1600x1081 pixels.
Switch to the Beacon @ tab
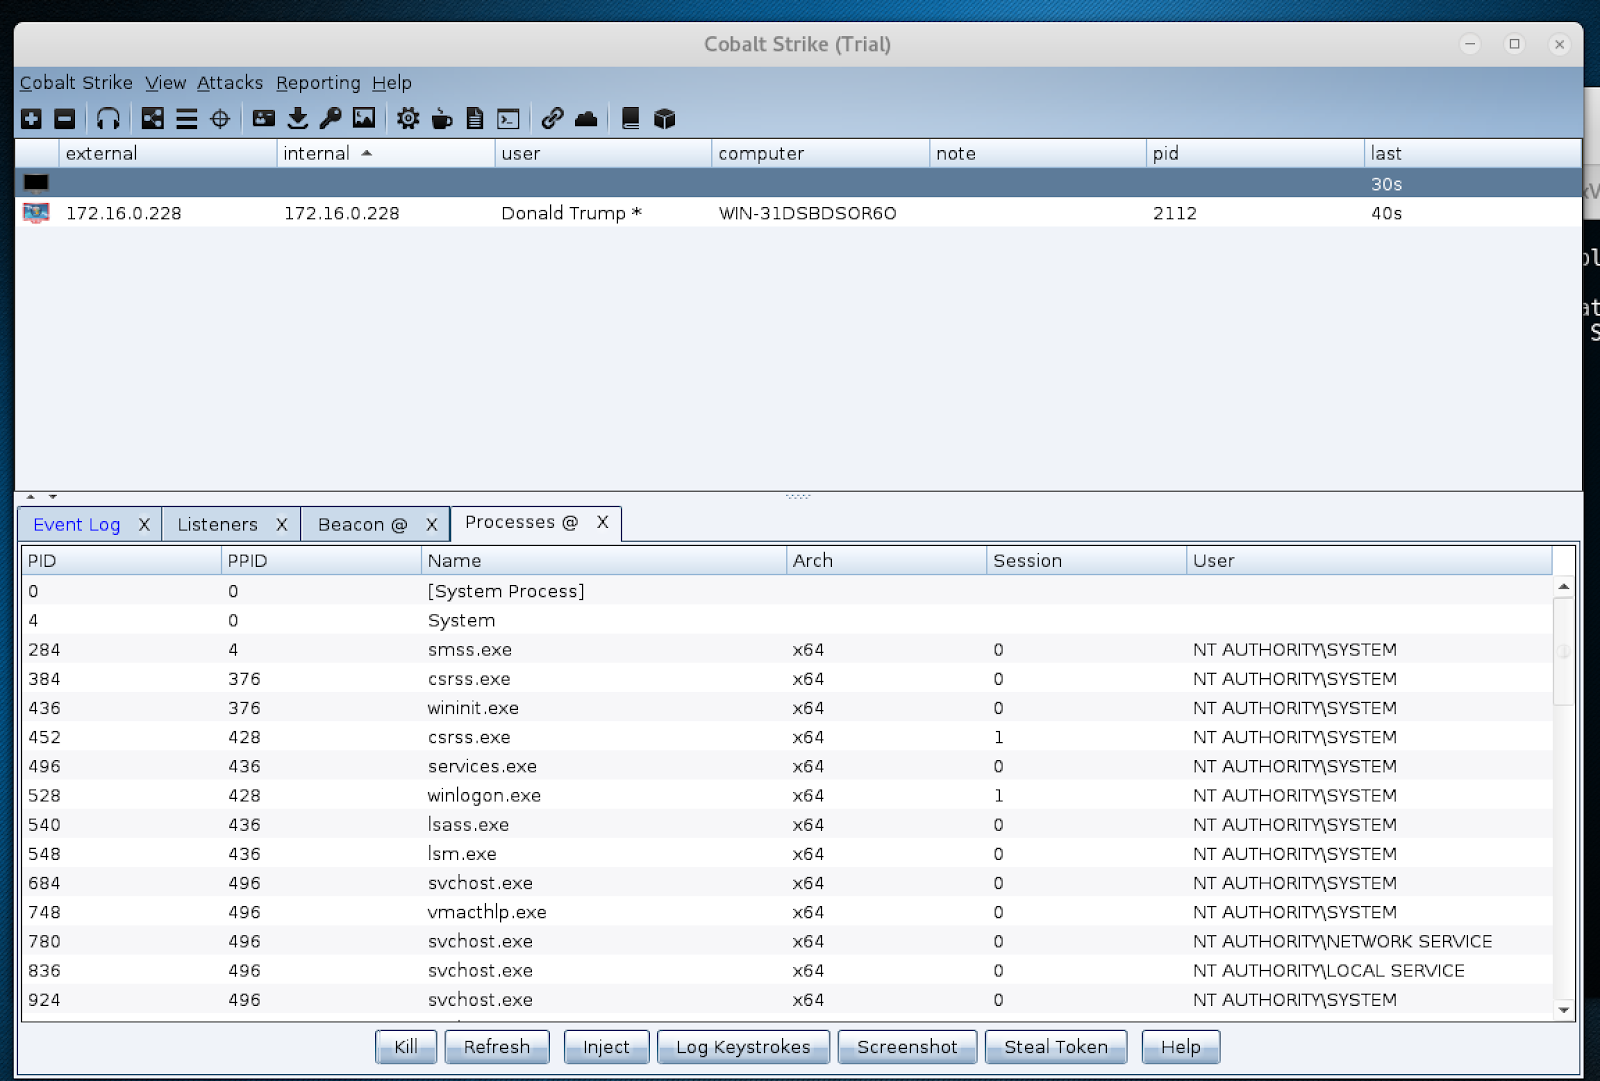point(362,525)
